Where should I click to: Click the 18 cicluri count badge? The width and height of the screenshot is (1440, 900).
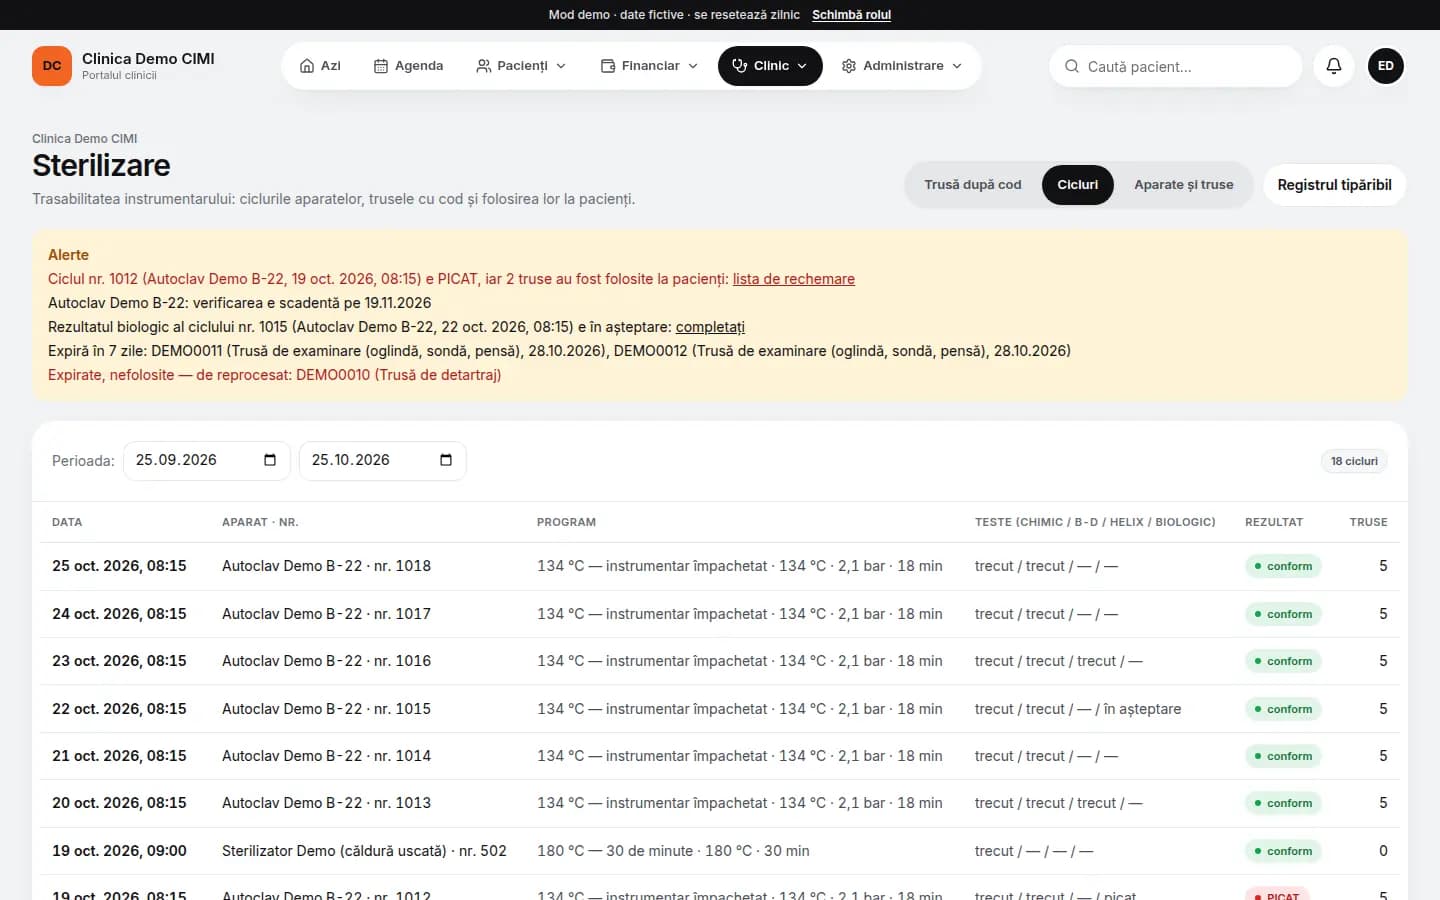coord(1354,461)
